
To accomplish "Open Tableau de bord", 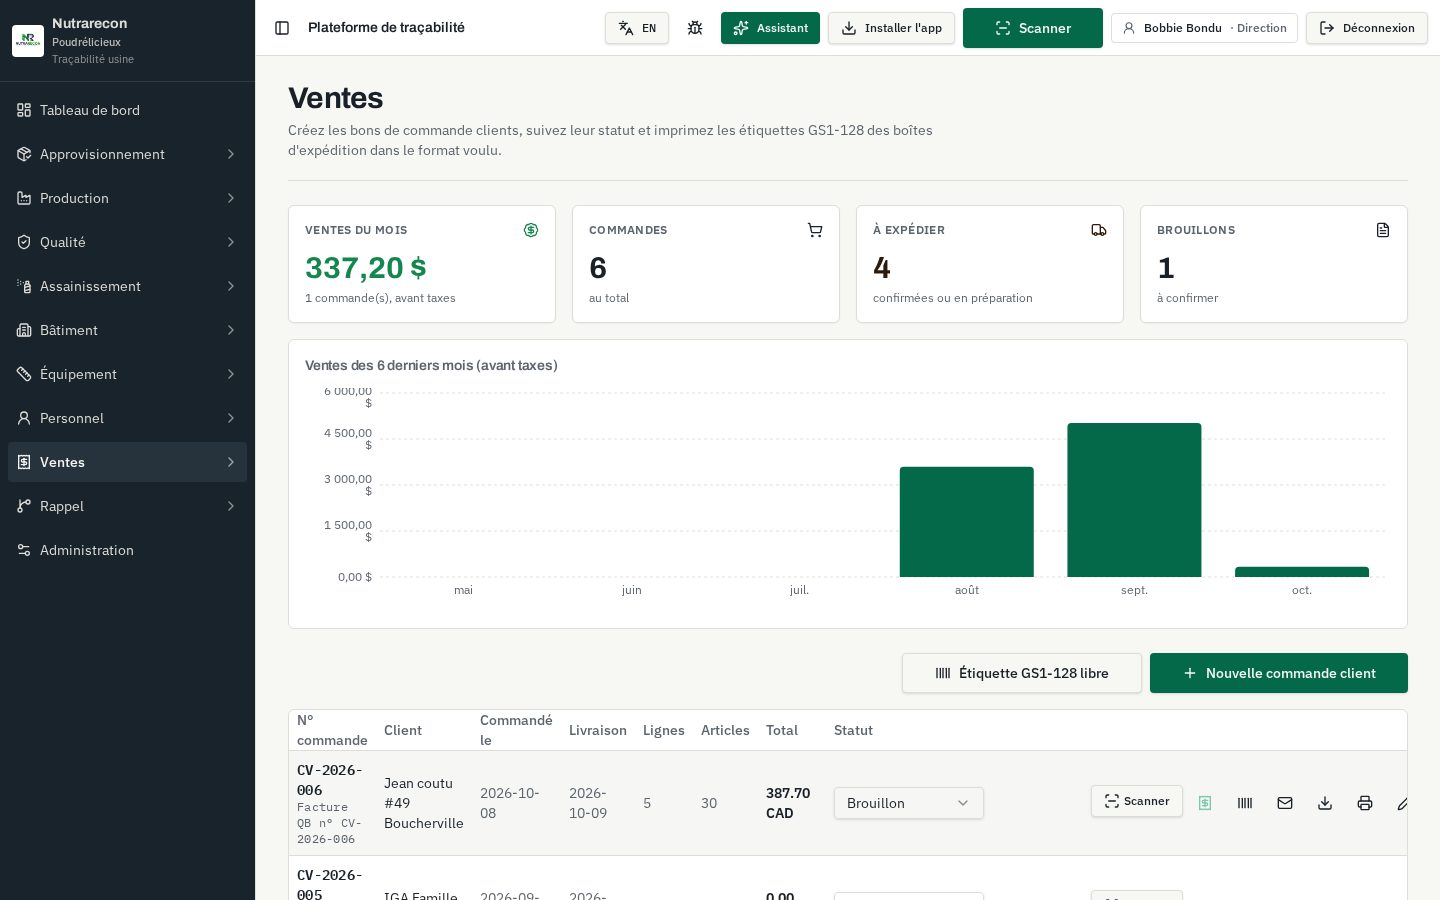I will click(127, 110).
